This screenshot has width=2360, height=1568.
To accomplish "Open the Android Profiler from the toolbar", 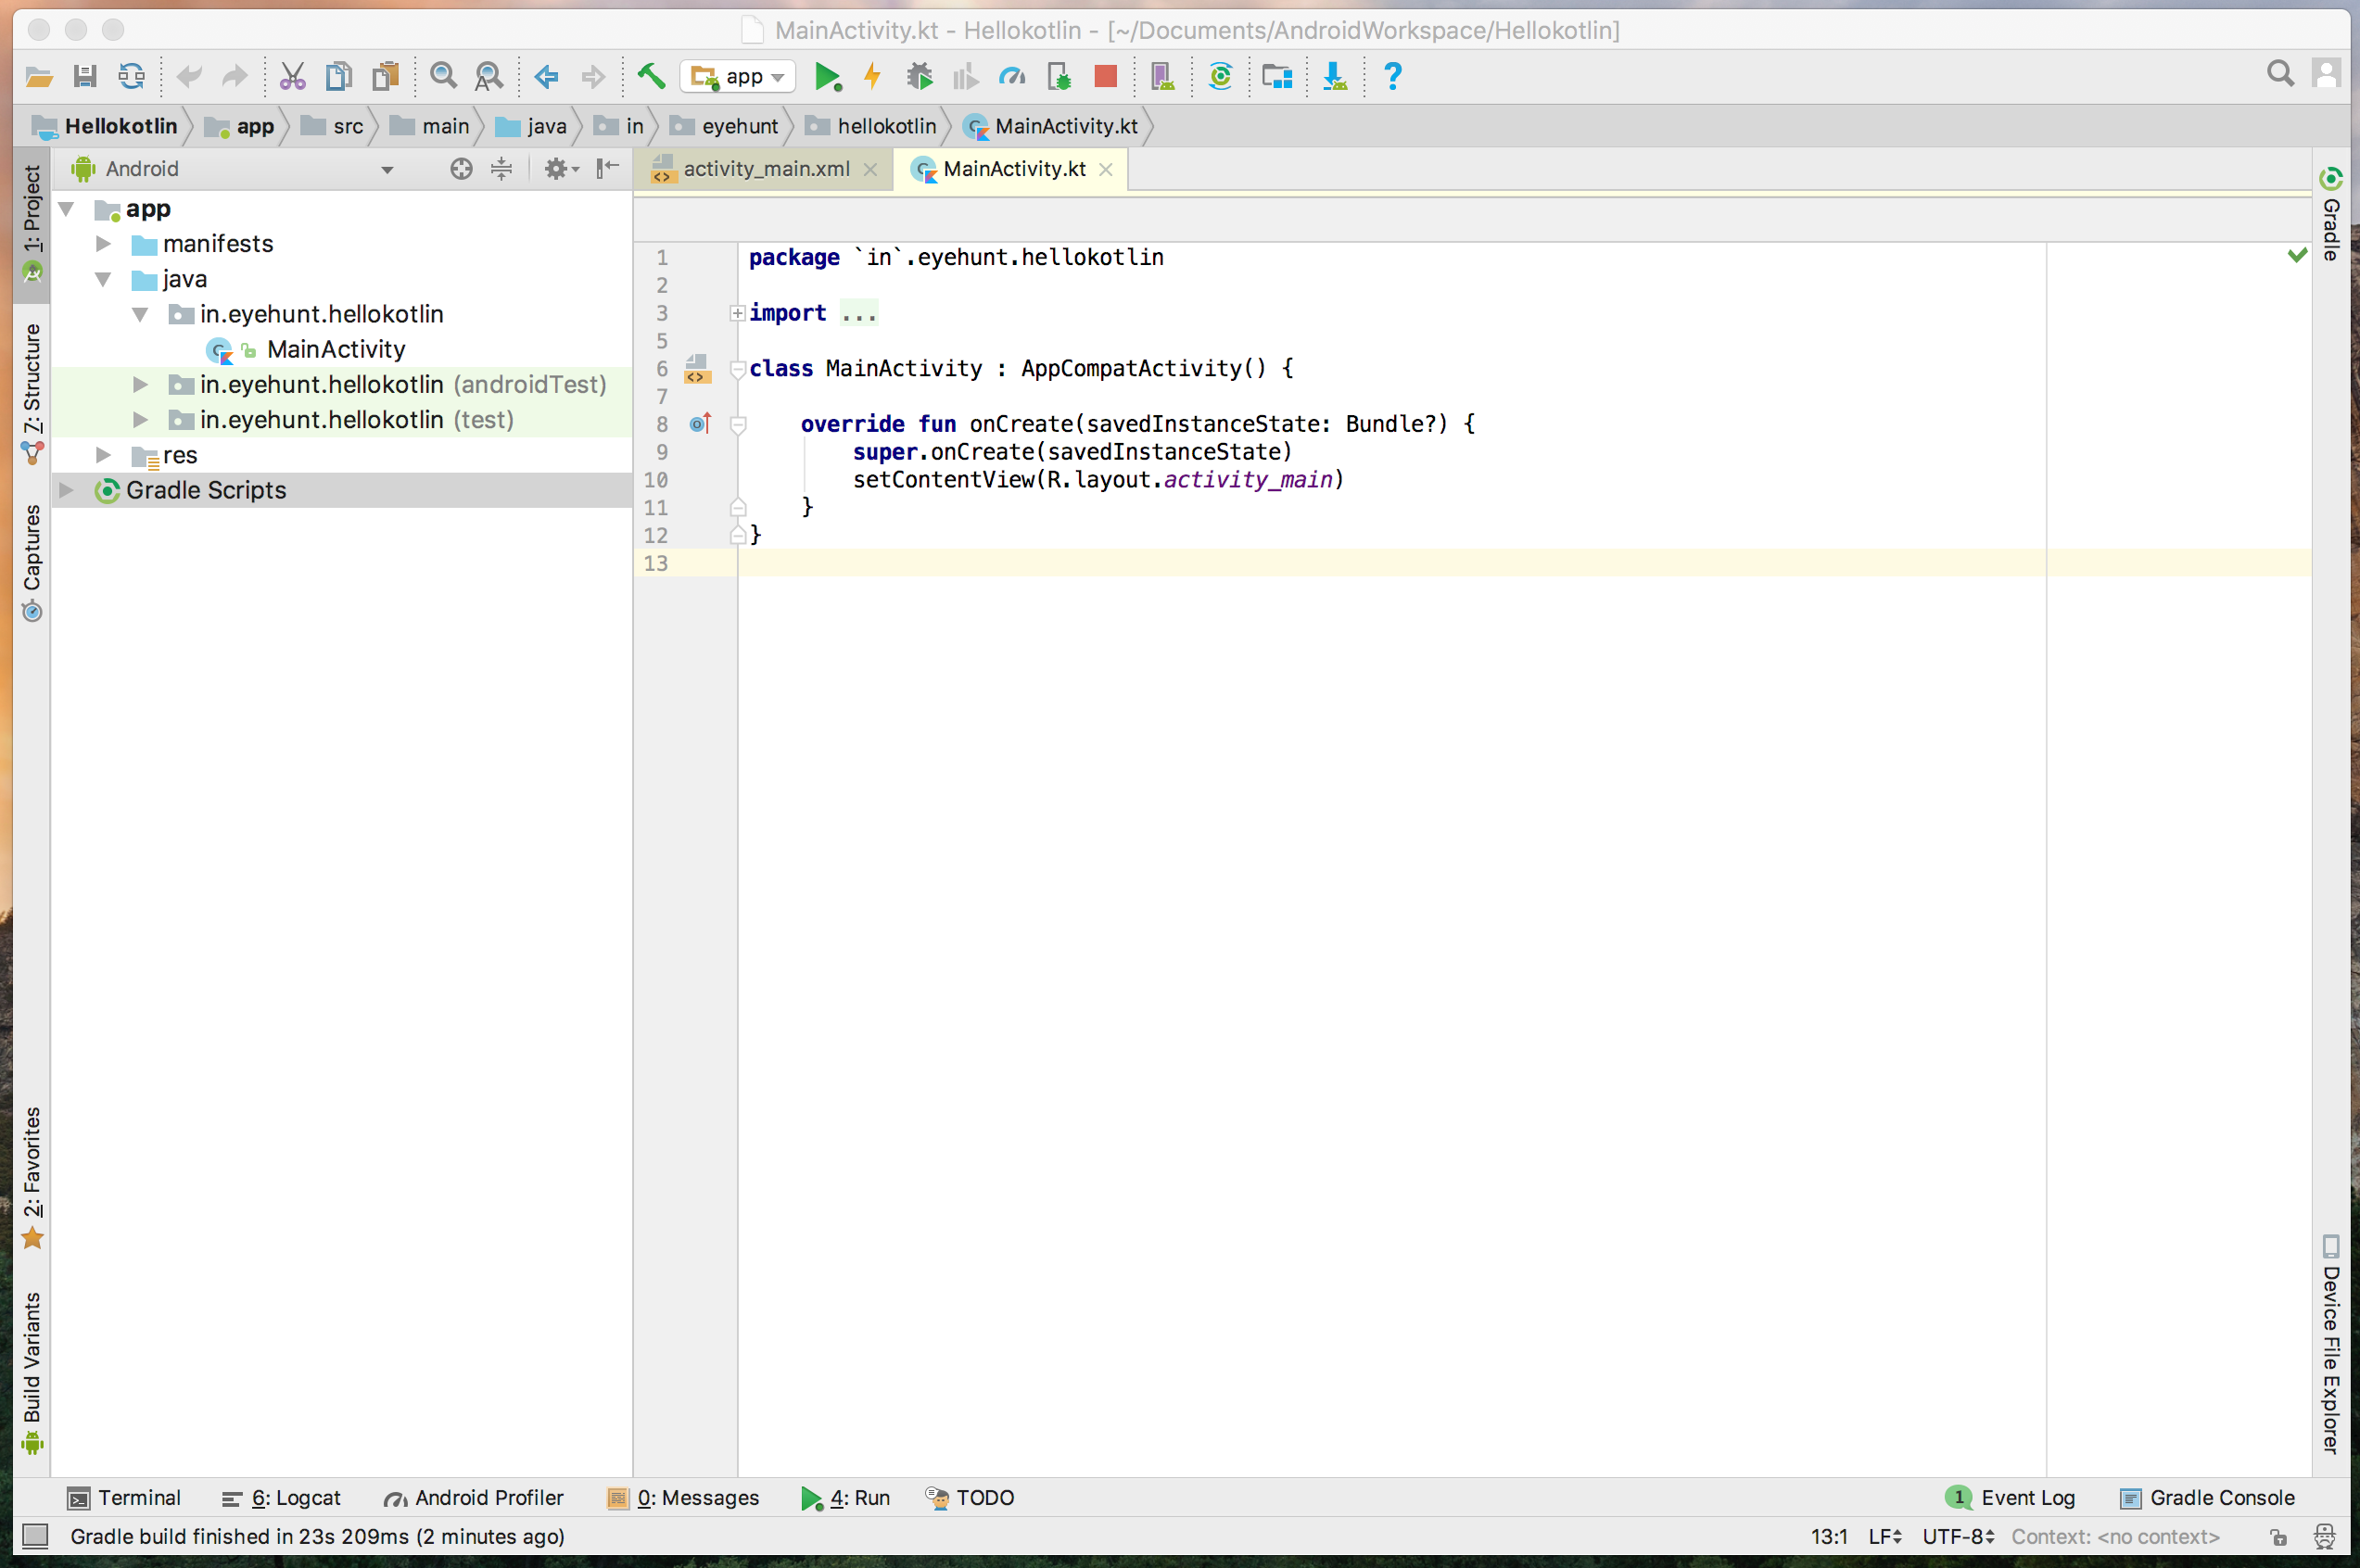I will point(1013,76).
